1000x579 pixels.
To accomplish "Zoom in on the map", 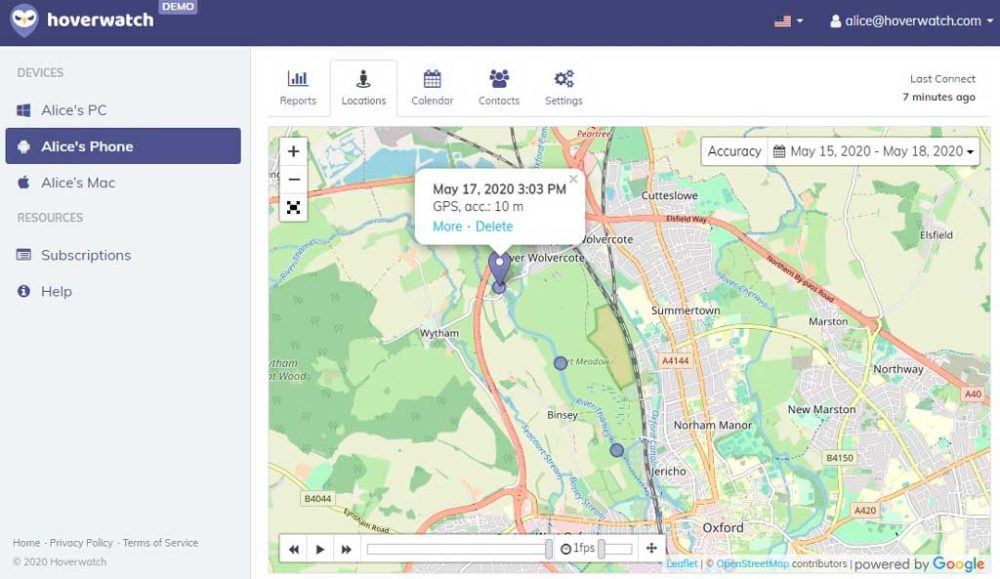I will pos(293,152).
